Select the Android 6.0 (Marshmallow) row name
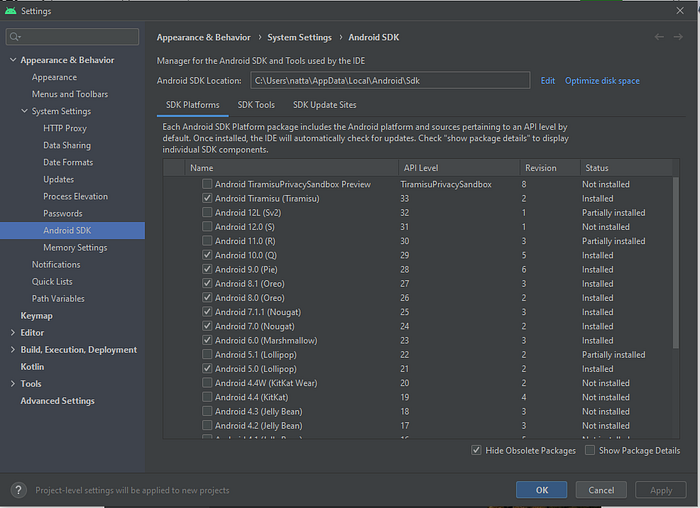 (266, 341)
